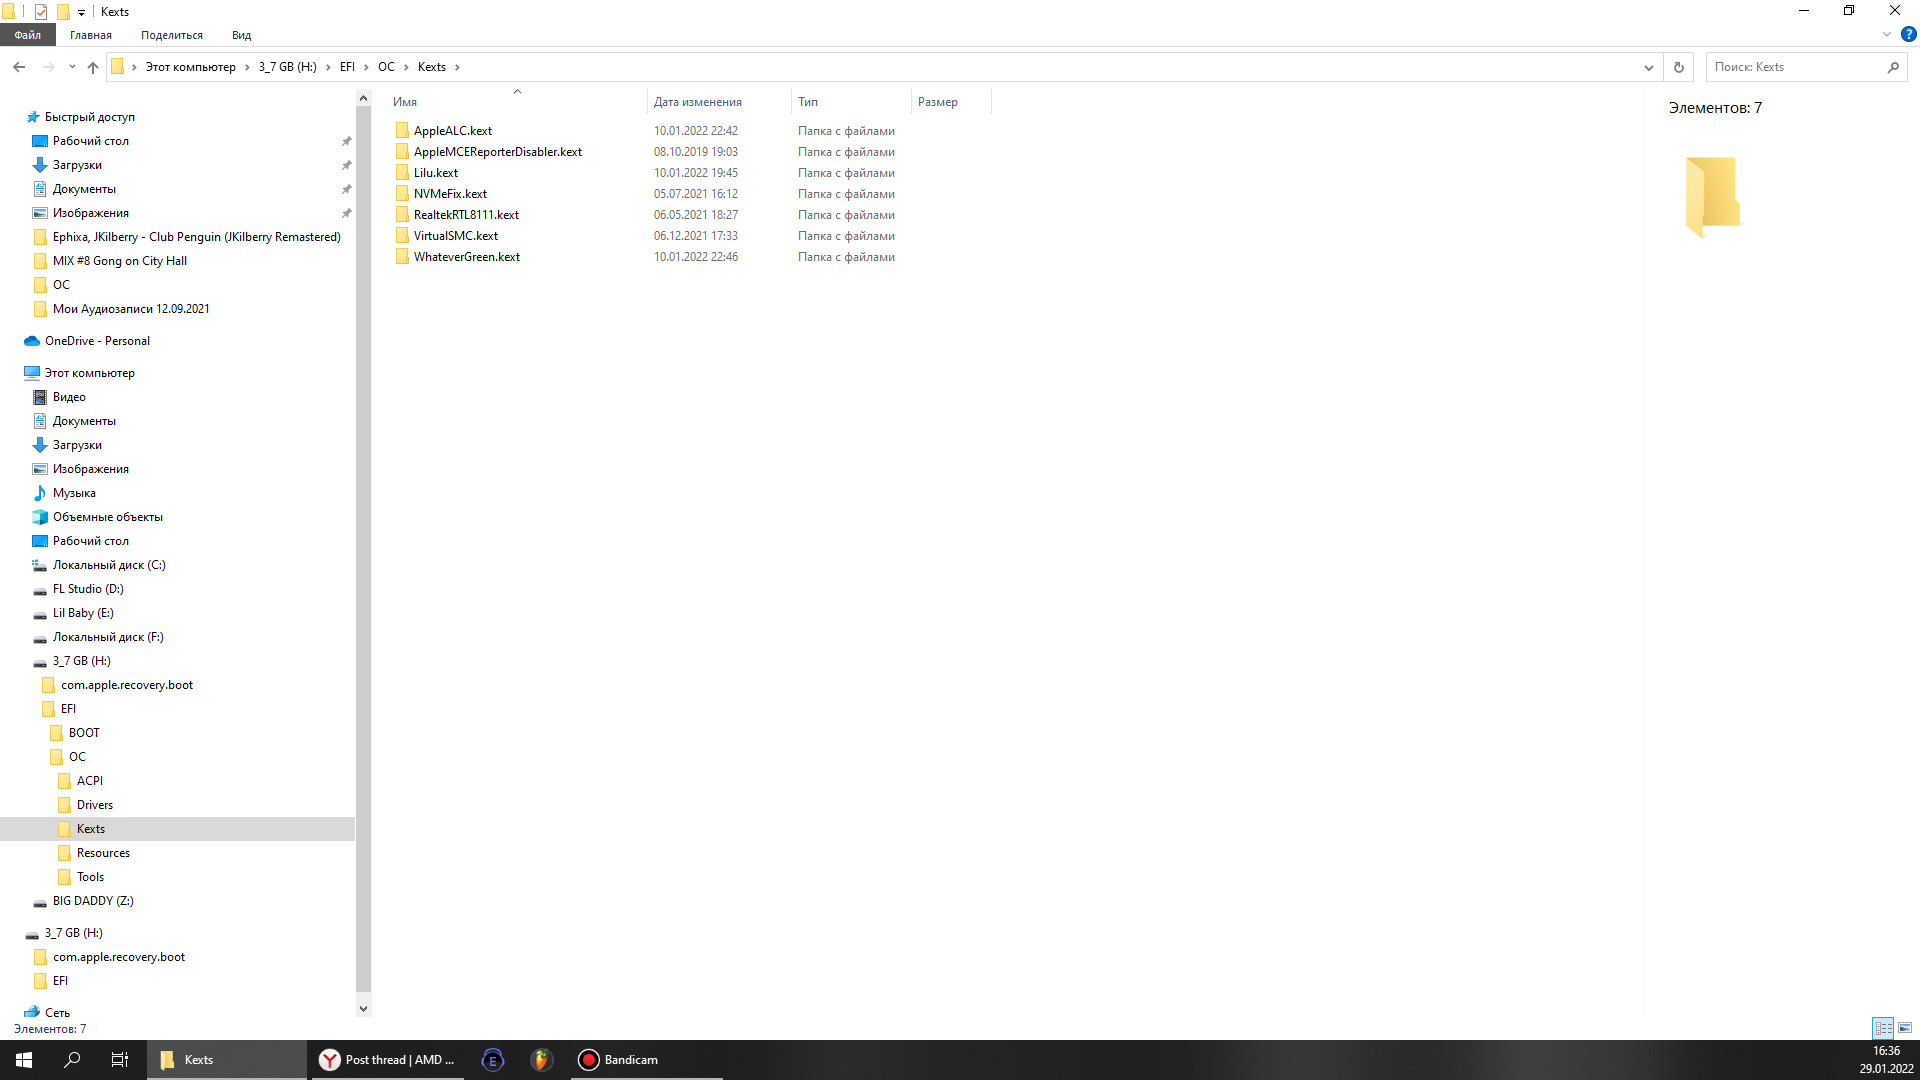Expand the ribbon with chevron arrow
The height and width of the screenshot is (1080, 1920).
click(1887, 34)
